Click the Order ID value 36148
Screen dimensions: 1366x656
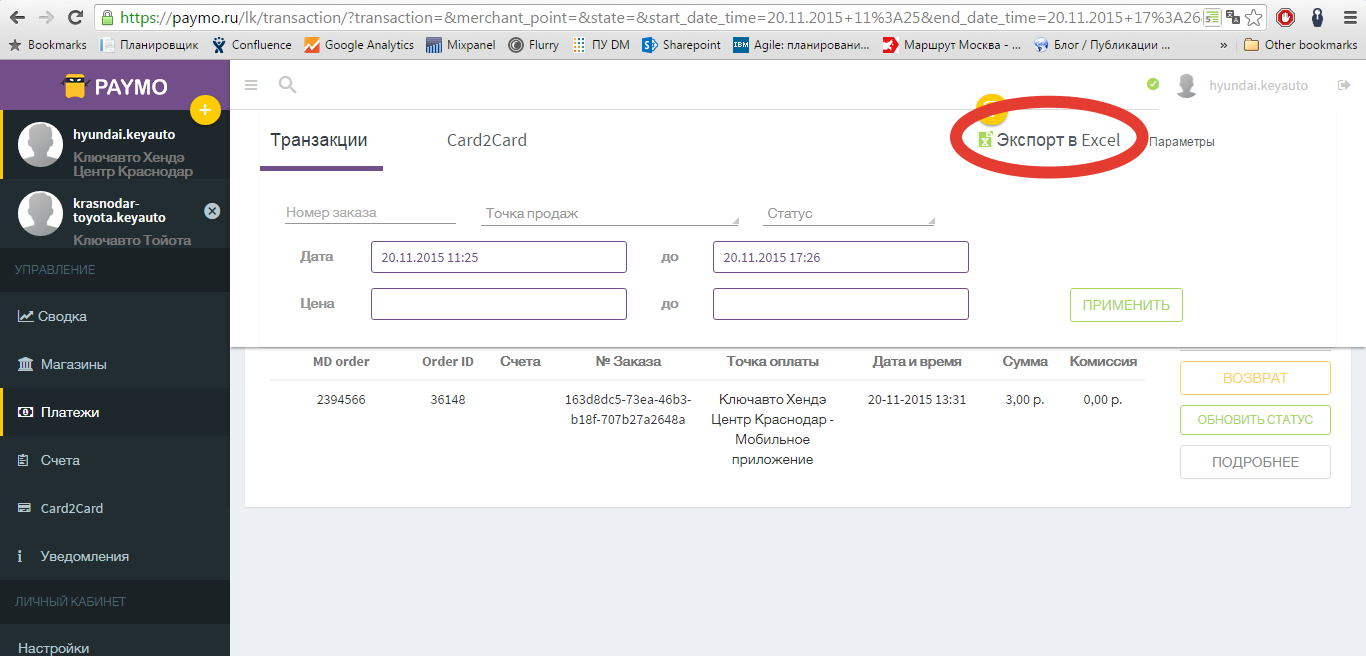(x=448, y=400)
